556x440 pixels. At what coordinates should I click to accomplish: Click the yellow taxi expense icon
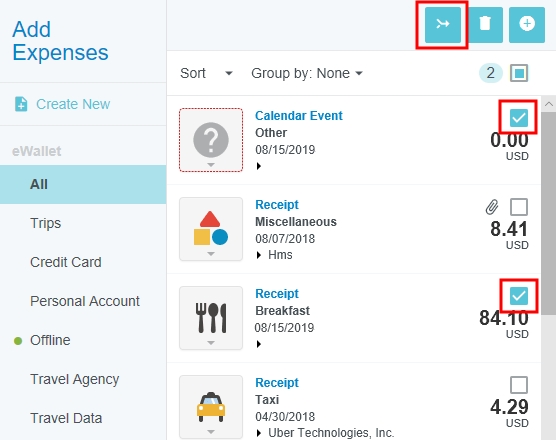[x=211, y=407]
